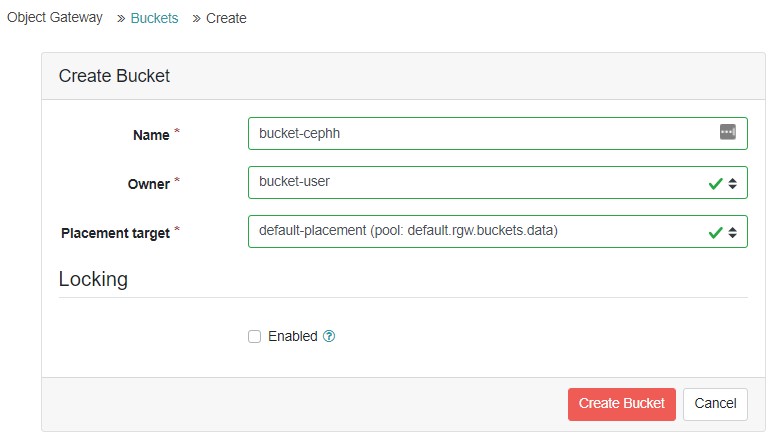Viewport: 776px width, 441px height.
Task: Enable the Locking checkbox
Action: [254, 337]
